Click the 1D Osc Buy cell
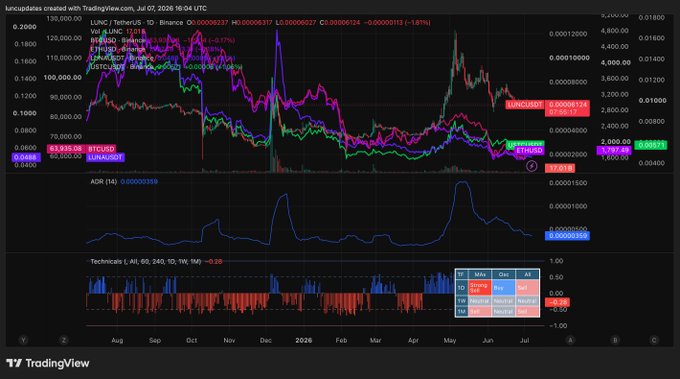The image size is (680, 379). pos(503,288)
